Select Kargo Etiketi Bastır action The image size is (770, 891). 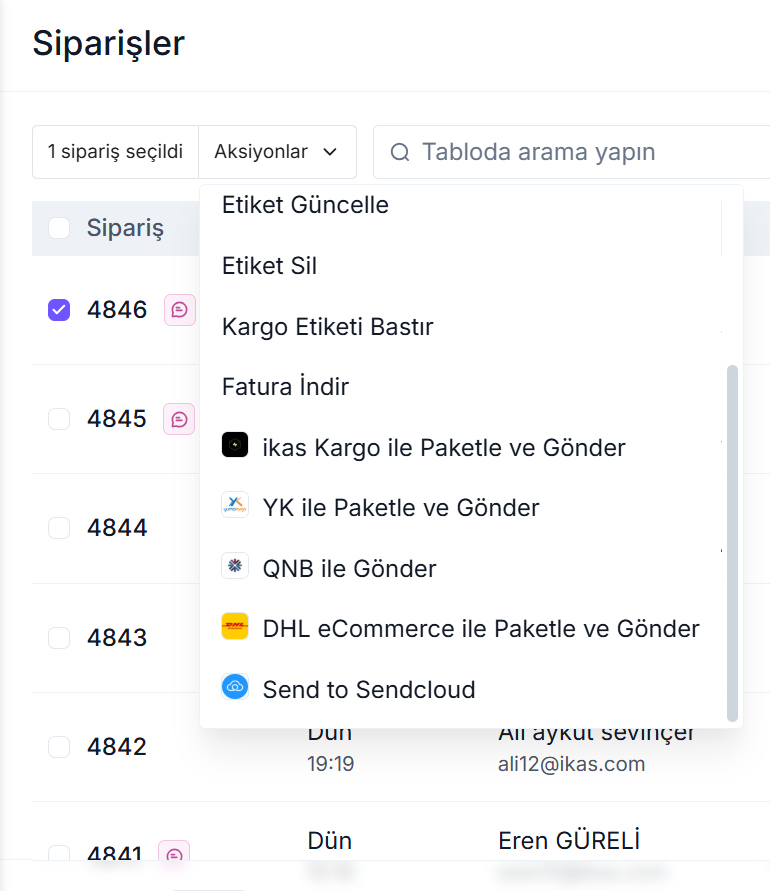(x=327, y=327)
